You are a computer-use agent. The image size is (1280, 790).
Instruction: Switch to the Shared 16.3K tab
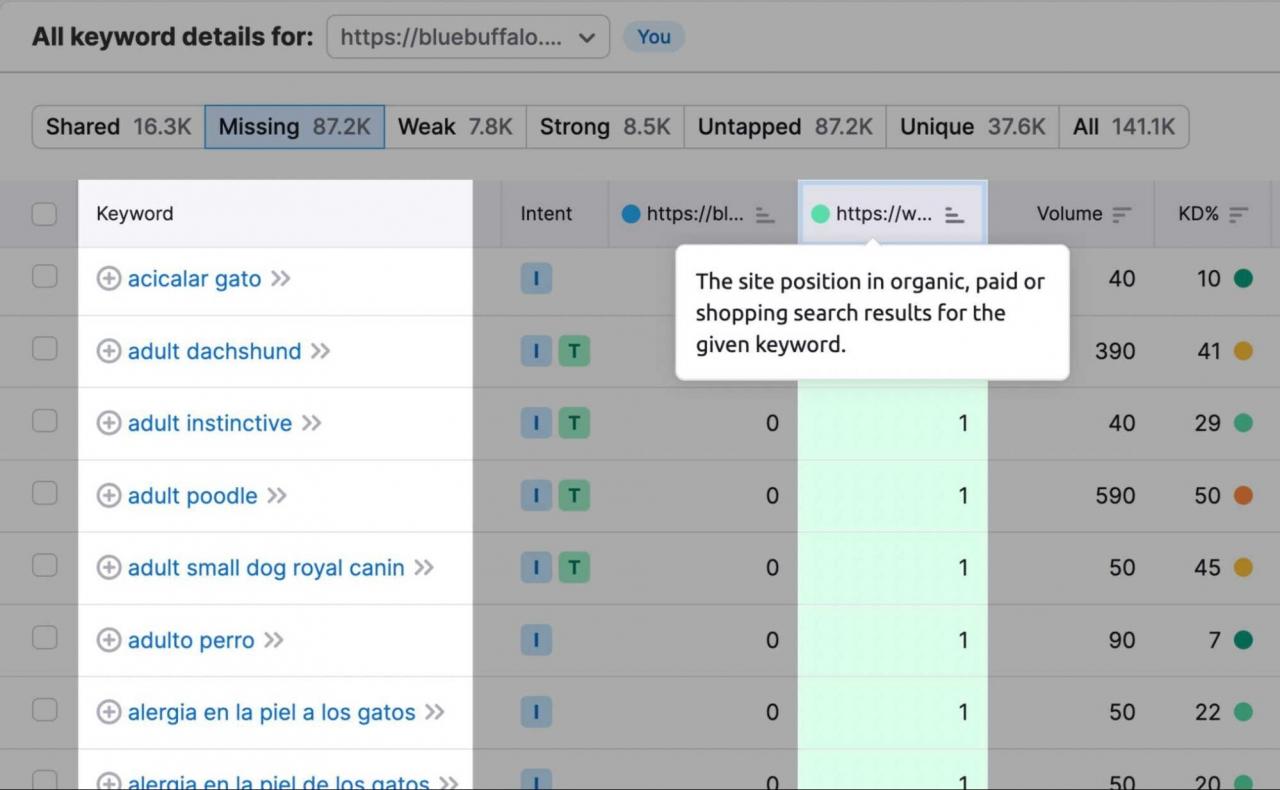[x=118, y=127]
